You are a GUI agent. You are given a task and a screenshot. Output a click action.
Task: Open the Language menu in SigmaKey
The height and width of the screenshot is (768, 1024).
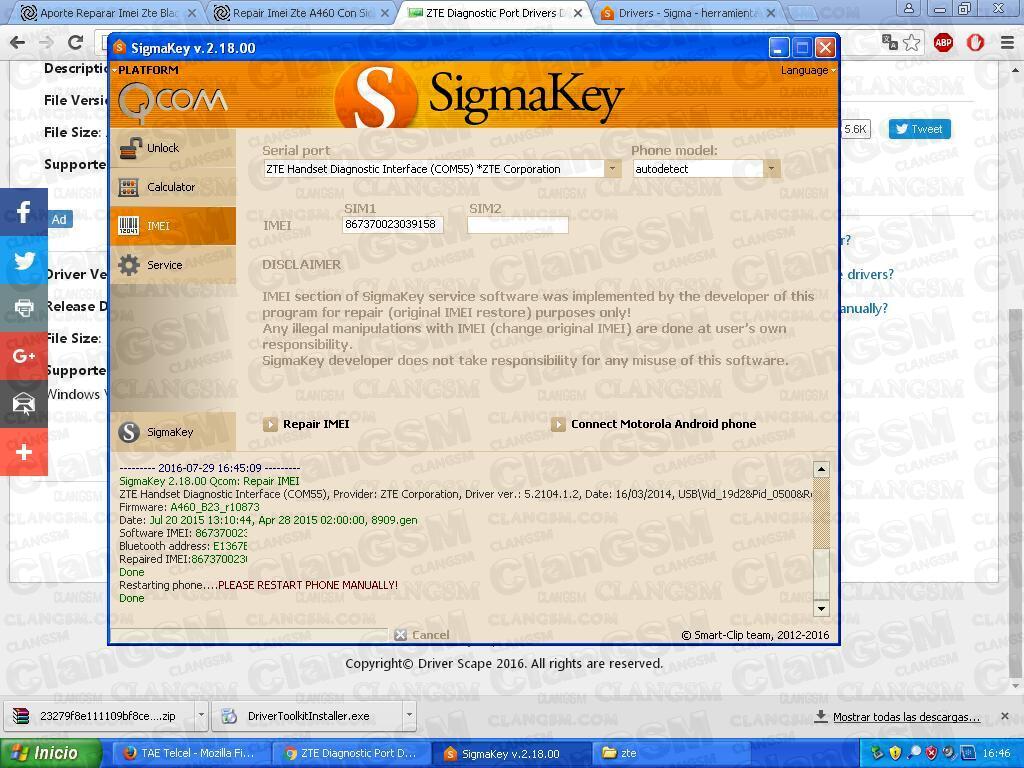808,71
